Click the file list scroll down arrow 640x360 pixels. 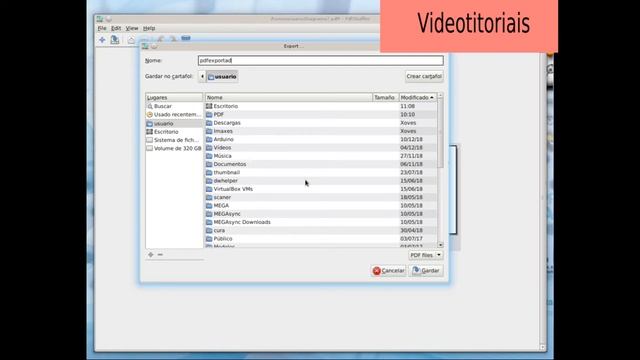(440, 244)
